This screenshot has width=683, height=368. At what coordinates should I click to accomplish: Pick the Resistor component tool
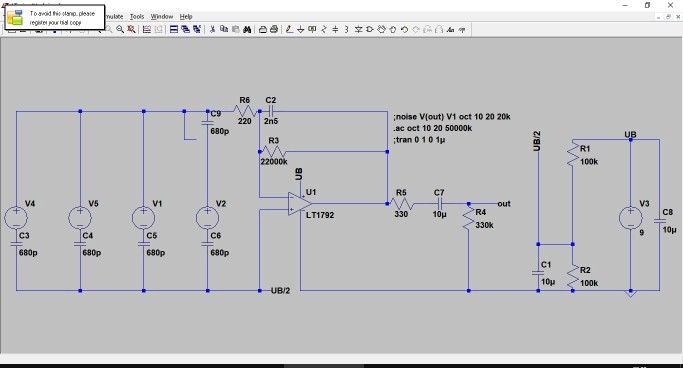(324, 30)
